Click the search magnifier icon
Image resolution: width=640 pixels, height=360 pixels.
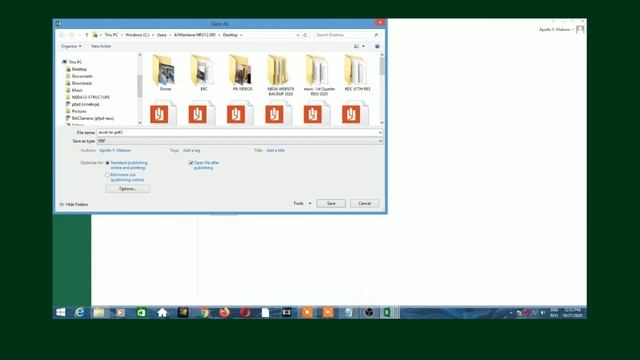[x=376, y=35]
